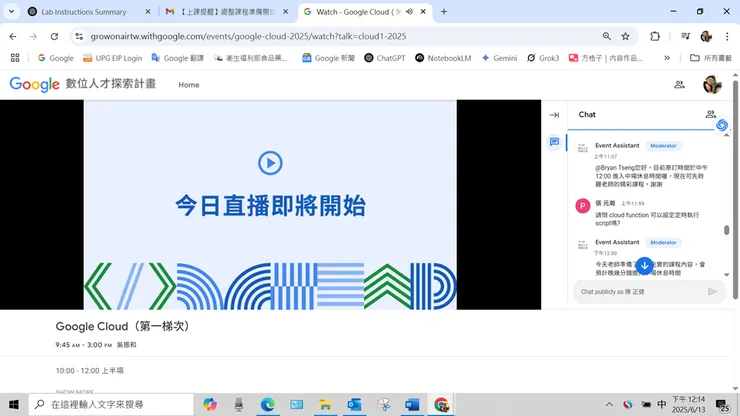
Task: Switch to the Gmail 上課提醒 tab
Action: (x=227, y=12)
